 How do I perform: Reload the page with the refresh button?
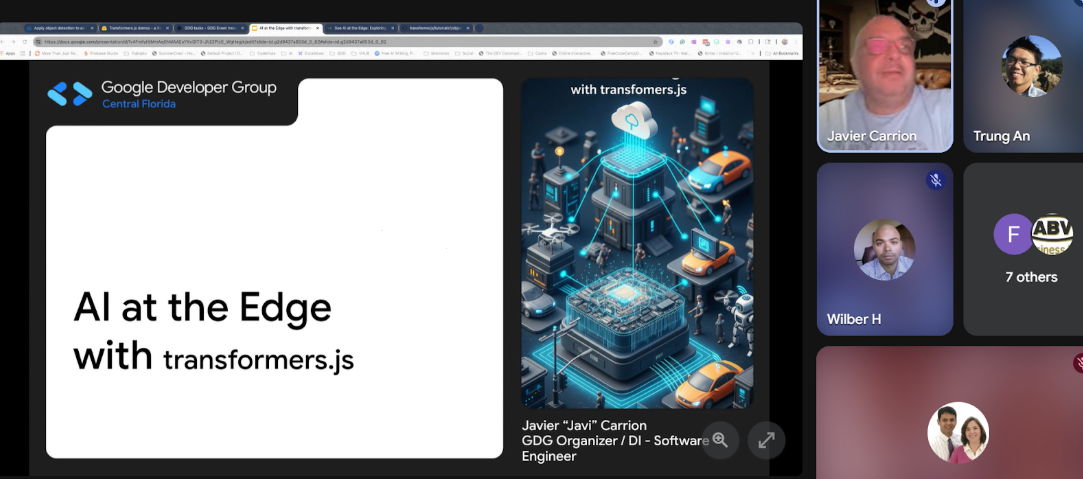[x=25, y=41]
